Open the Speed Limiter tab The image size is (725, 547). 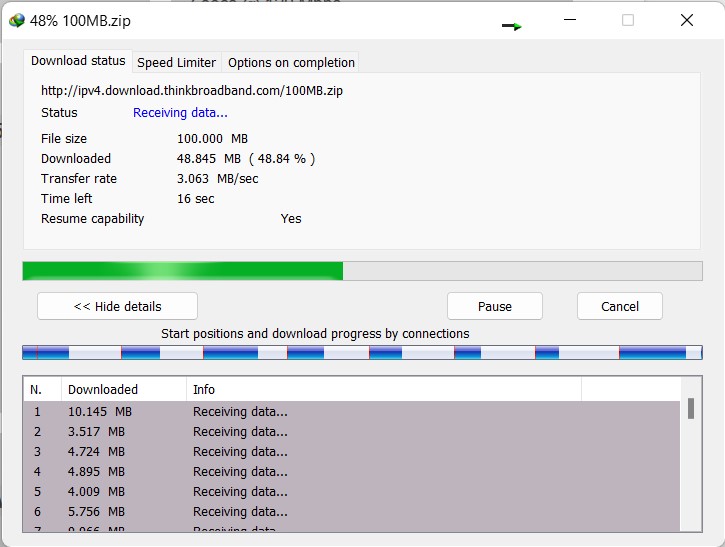pos(177,62)
